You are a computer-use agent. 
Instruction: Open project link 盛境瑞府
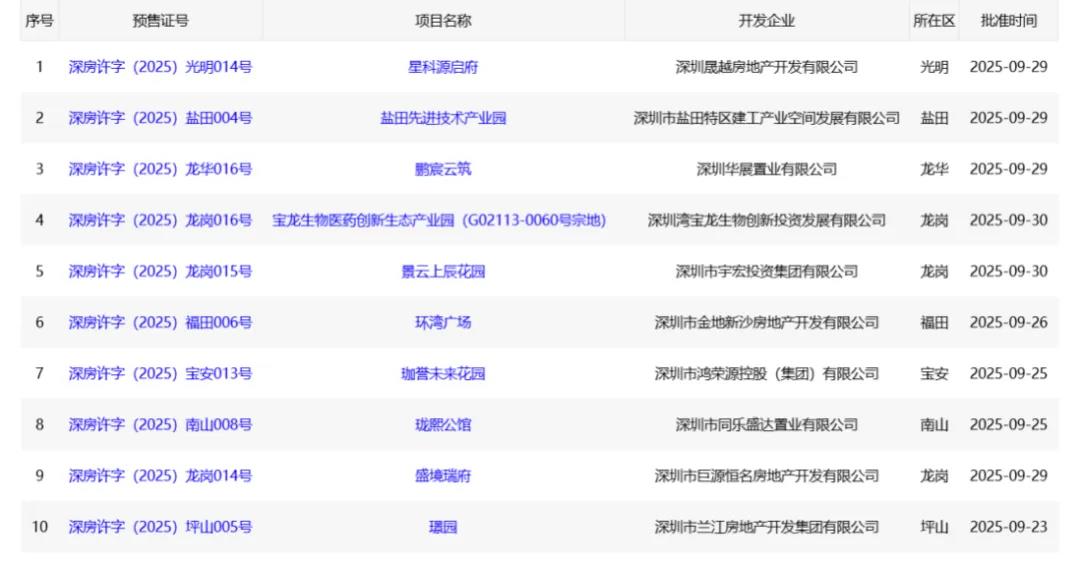point(443,476)
